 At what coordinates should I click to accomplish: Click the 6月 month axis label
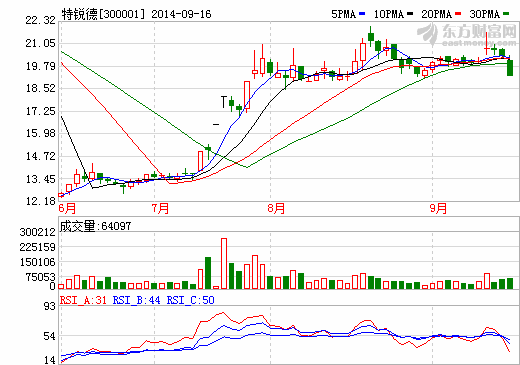click(x=67, y=209)
